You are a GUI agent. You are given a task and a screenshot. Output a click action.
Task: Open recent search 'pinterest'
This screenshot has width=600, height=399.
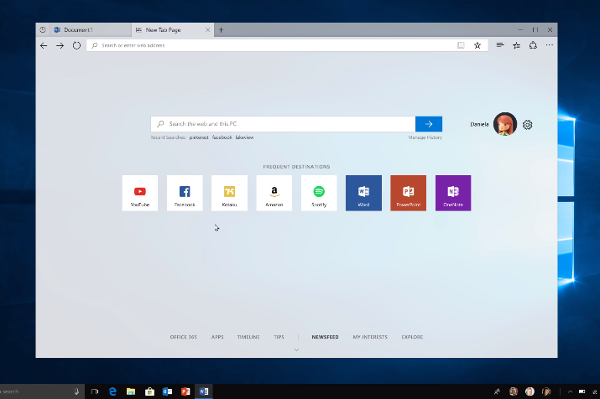point(199,137)
